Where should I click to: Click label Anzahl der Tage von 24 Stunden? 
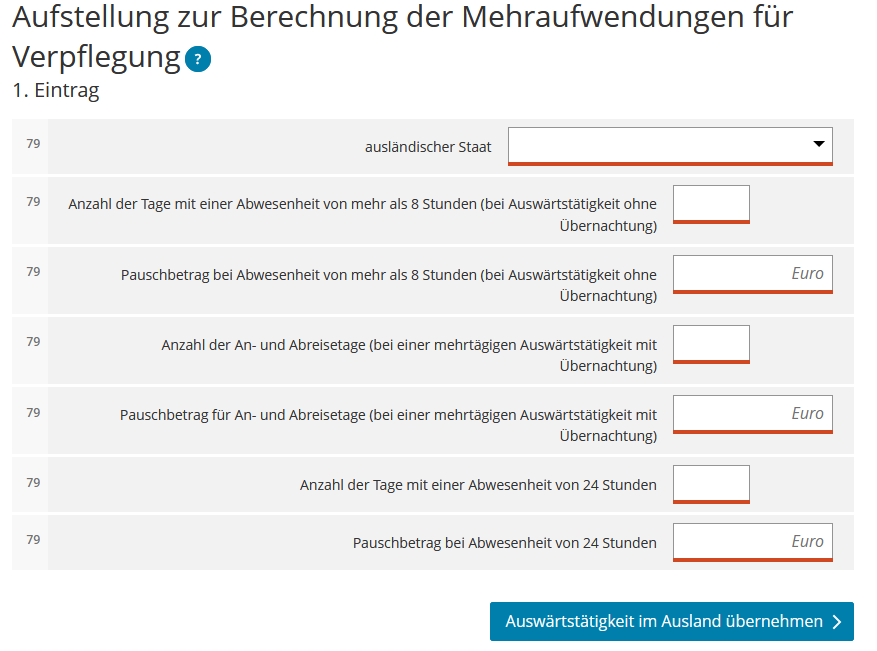478,485
